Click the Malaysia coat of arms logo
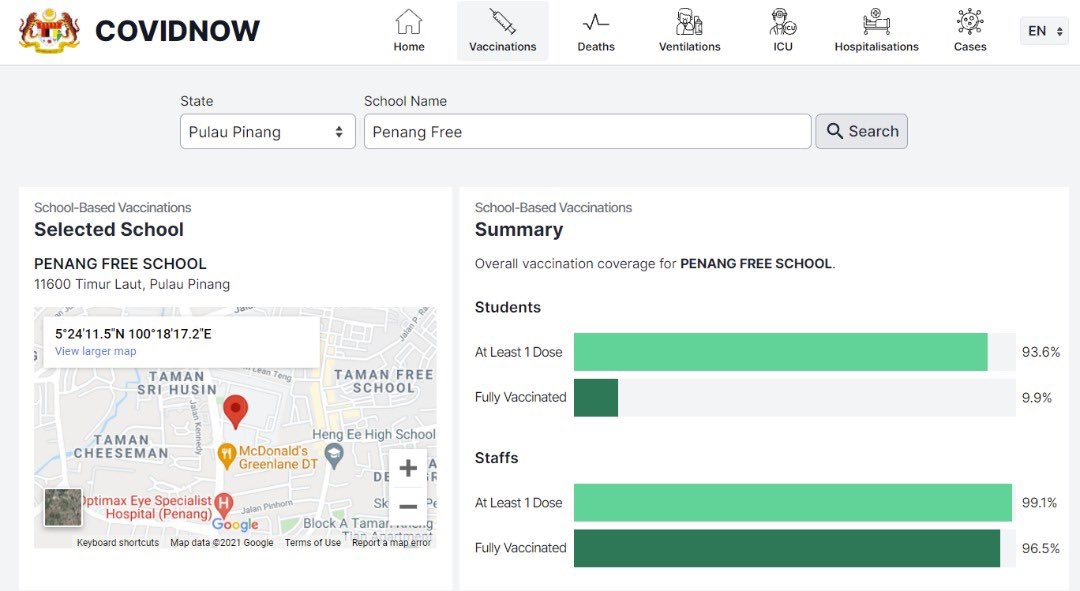 point(48,31)
